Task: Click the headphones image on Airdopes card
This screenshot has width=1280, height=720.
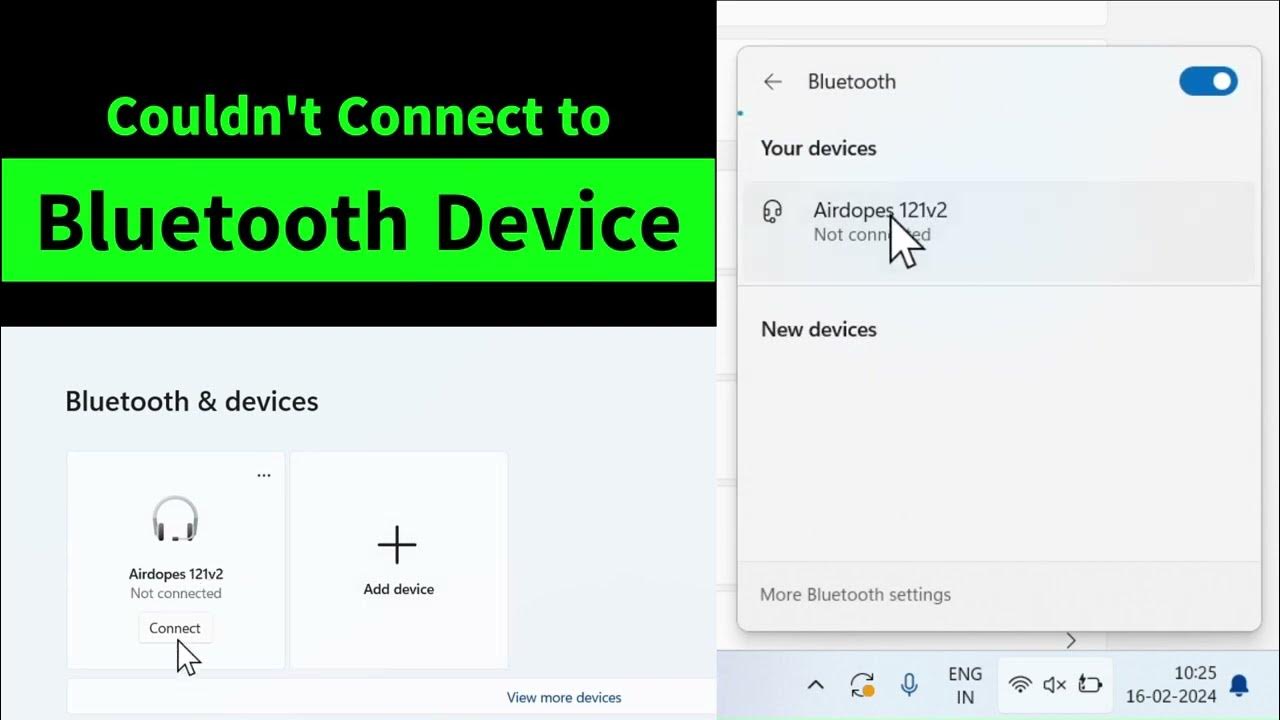Action: [x=175, y=519]
